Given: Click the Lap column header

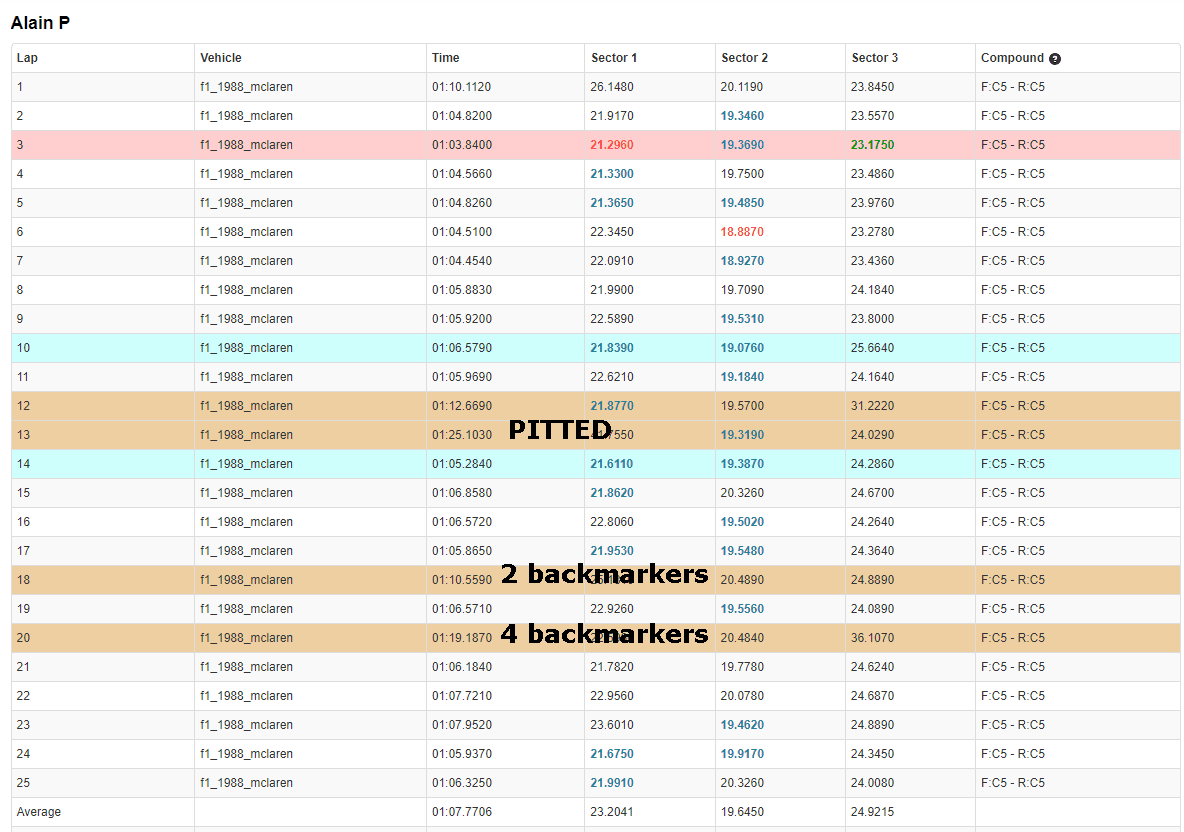Looking at the screenshot, I should (27, 58).
